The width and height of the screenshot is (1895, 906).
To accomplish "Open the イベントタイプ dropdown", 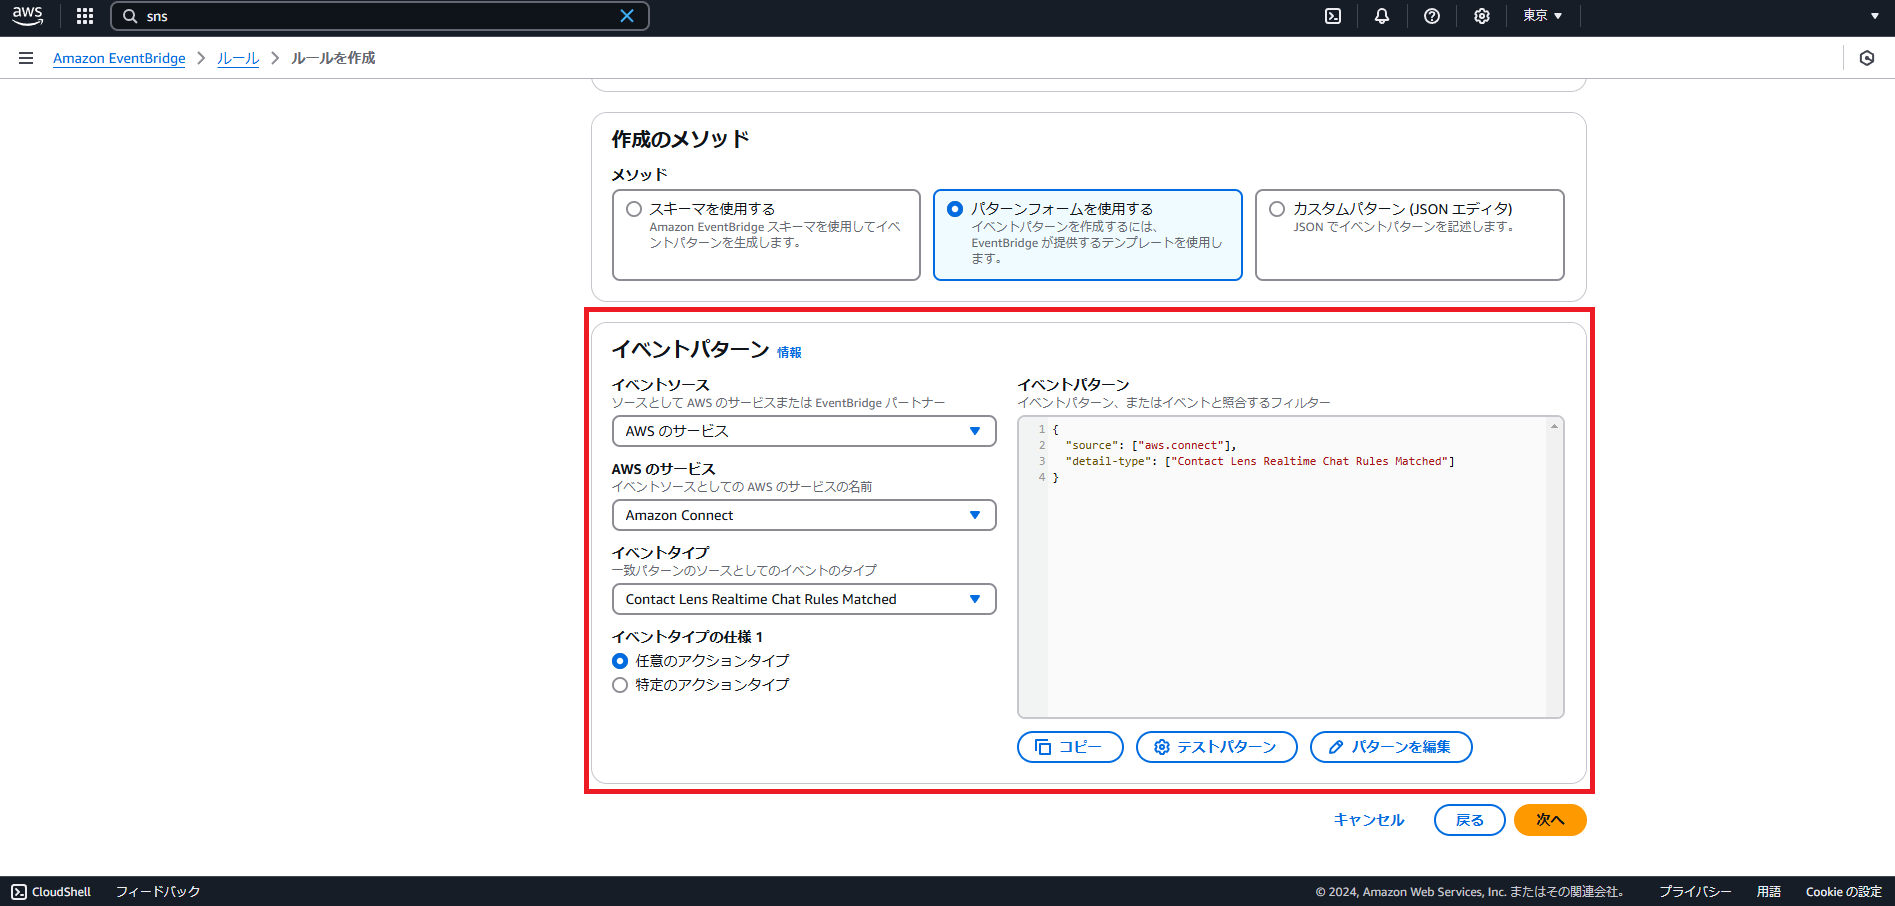I will pos(804,599).
